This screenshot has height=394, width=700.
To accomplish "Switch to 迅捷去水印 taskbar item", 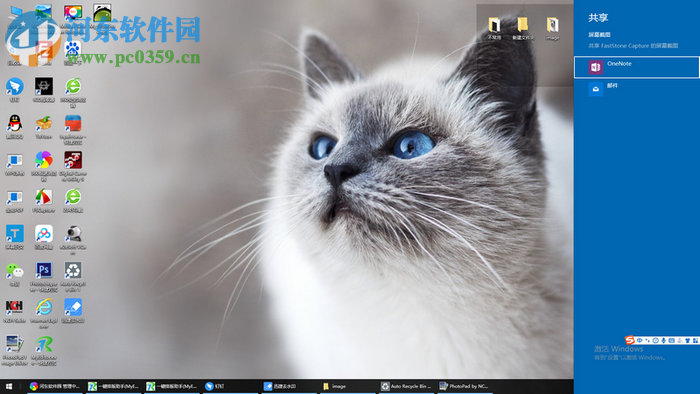I will coord(288,386).
